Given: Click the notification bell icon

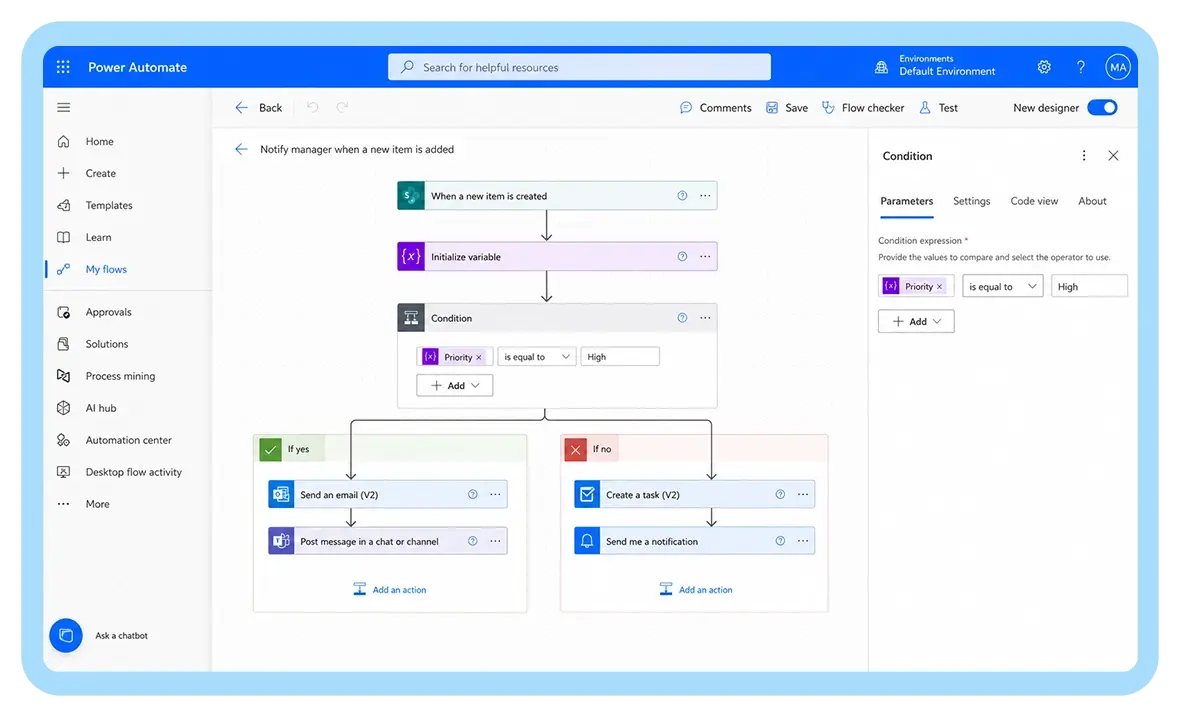Looking at the screenshot, I should pyautogui.click(x=587, y=541).
